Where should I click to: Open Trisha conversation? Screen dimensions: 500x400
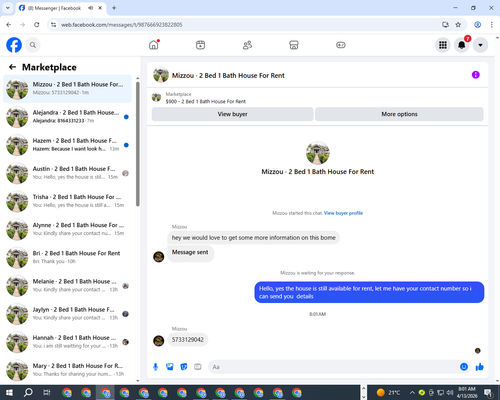coord(67,201)
